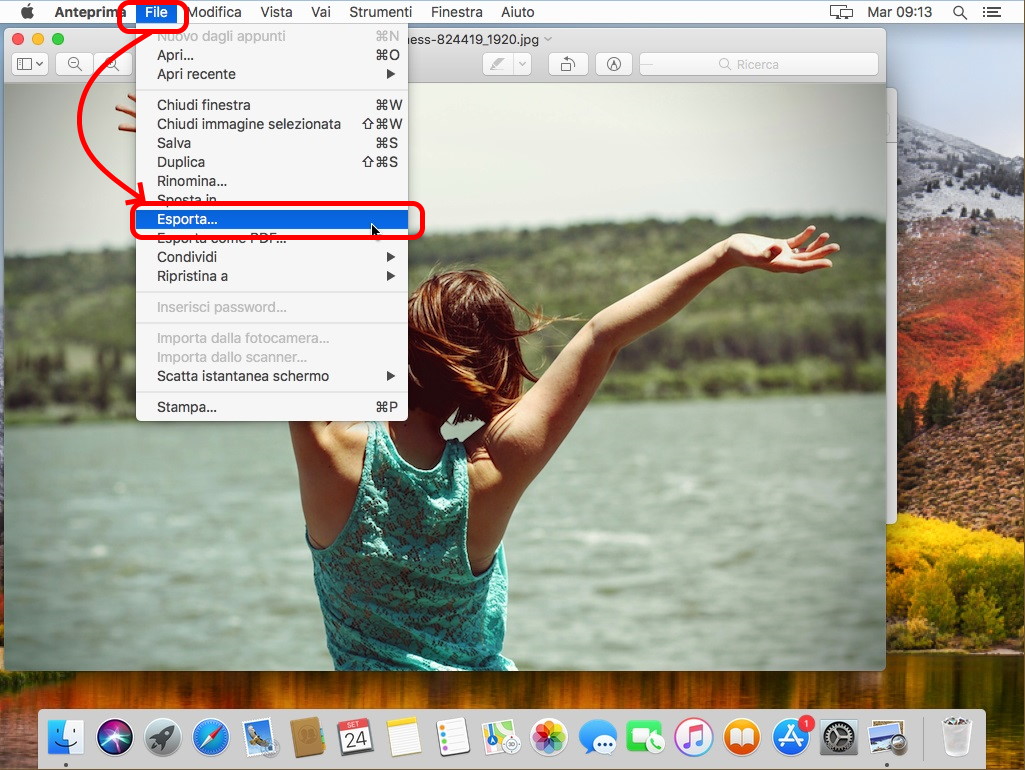This screenshot has height=770, width=1025.
Task: Expand the Apri recente submenu
Action: 272,74
